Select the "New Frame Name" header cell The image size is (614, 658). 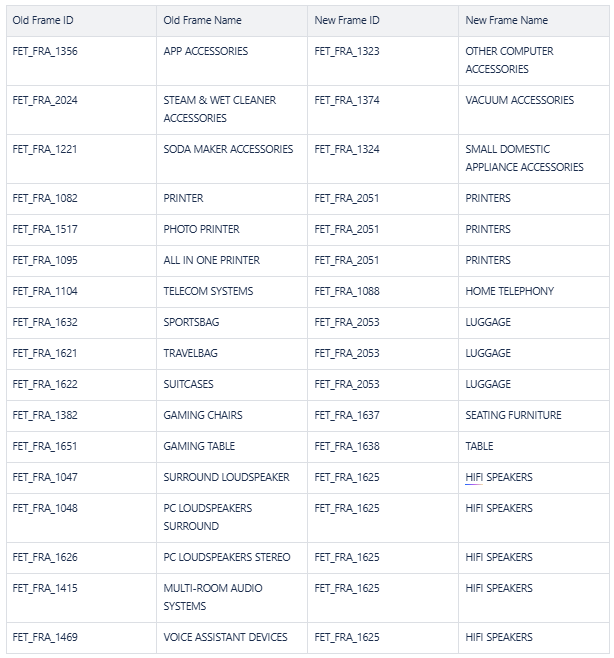click(x=506, y=20)
